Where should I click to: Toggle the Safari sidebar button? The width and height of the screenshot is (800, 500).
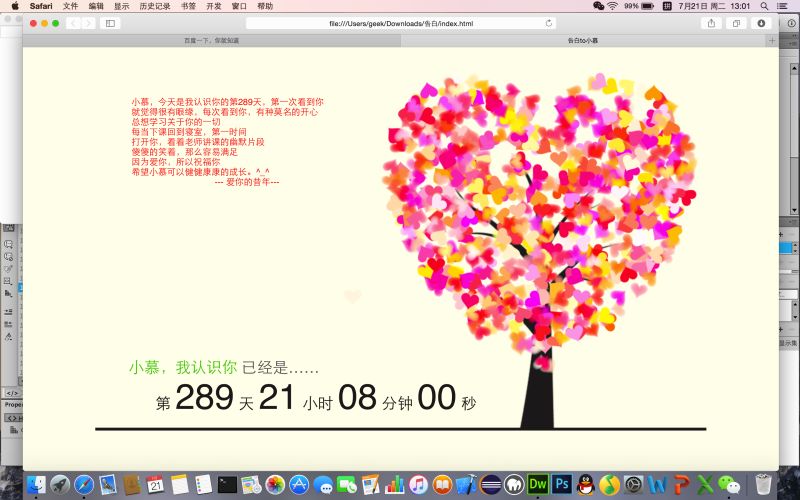pos(110,23)
